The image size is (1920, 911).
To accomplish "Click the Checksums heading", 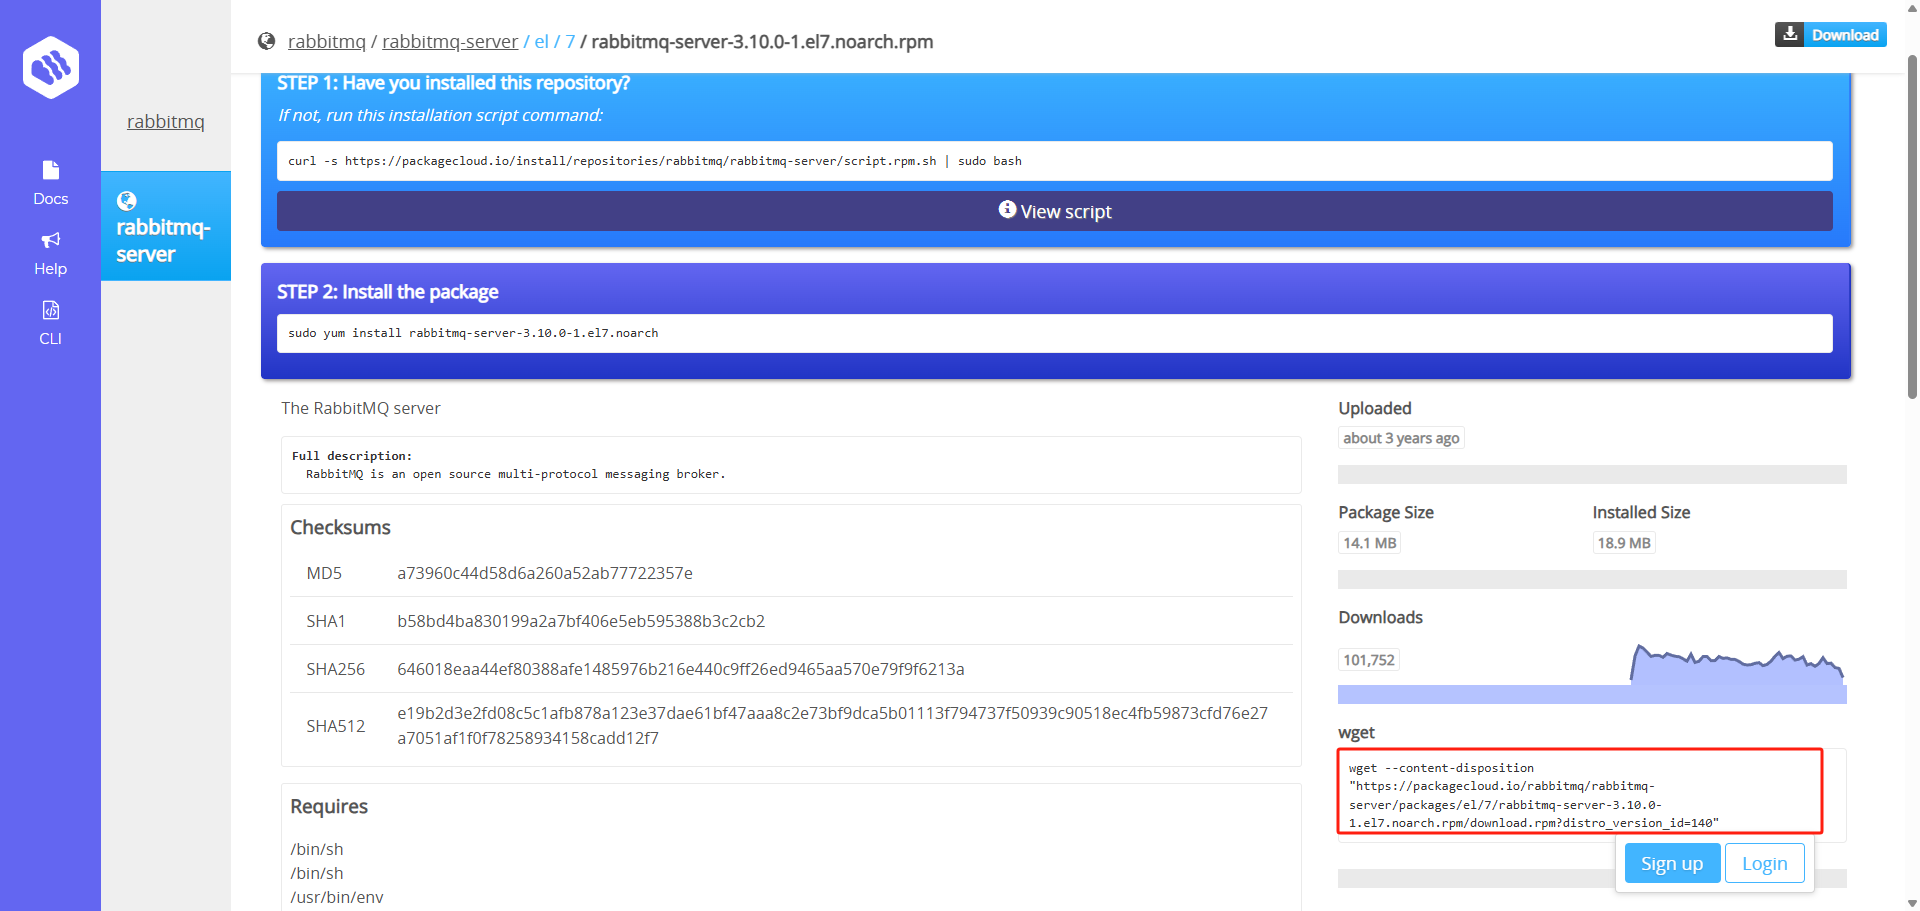I will click(340, 527).
